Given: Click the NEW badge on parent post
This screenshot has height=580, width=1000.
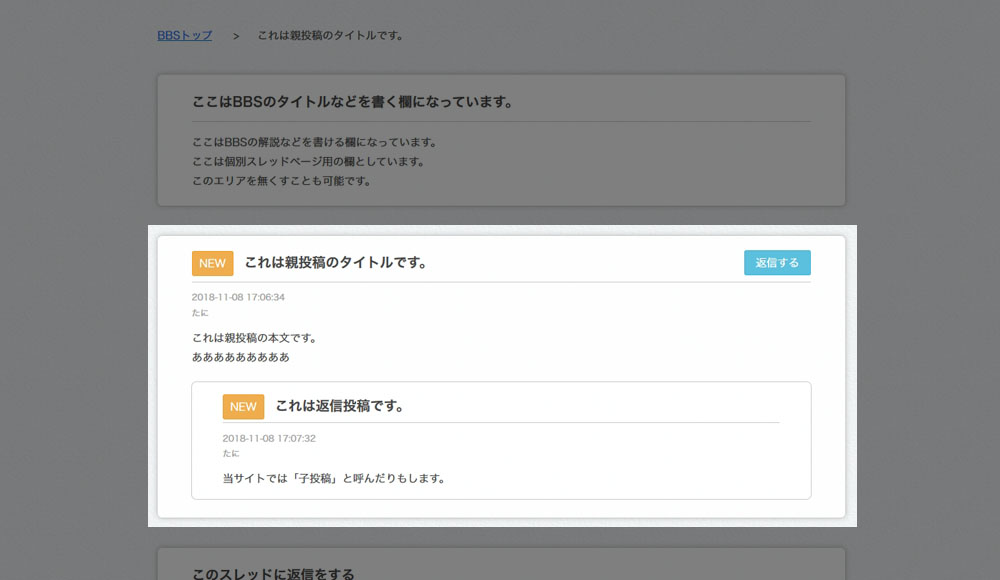Looking at the screenshot, I should click(x=212, y=264).
